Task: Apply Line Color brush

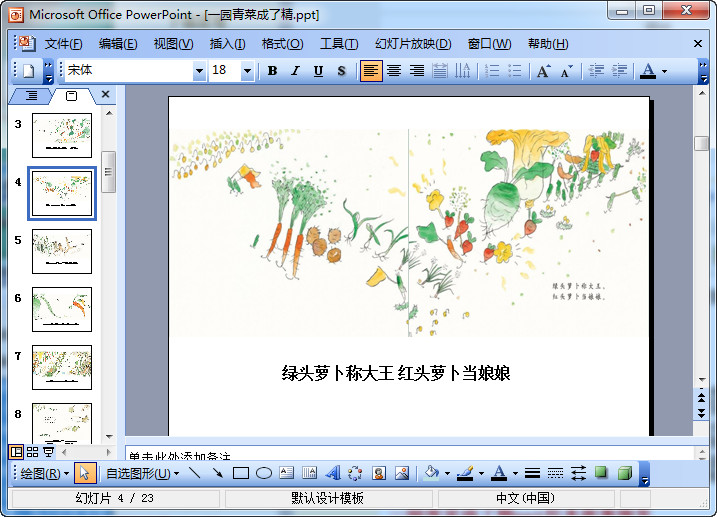Action: tap(466, 473)
